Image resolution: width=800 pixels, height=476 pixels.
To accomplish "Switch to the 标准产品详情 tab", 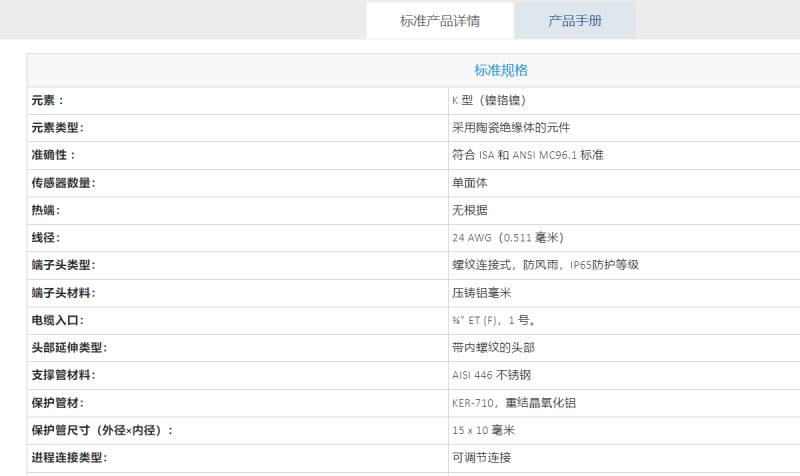I will click(440, 21).
